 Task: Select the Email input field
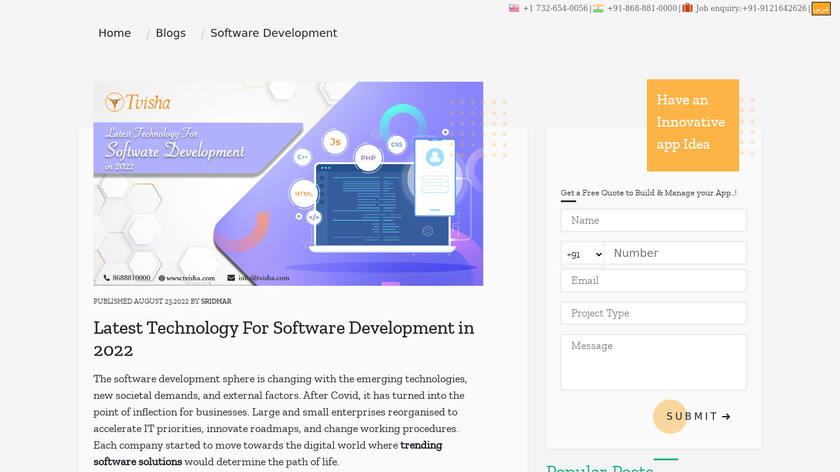click(653, 281)
